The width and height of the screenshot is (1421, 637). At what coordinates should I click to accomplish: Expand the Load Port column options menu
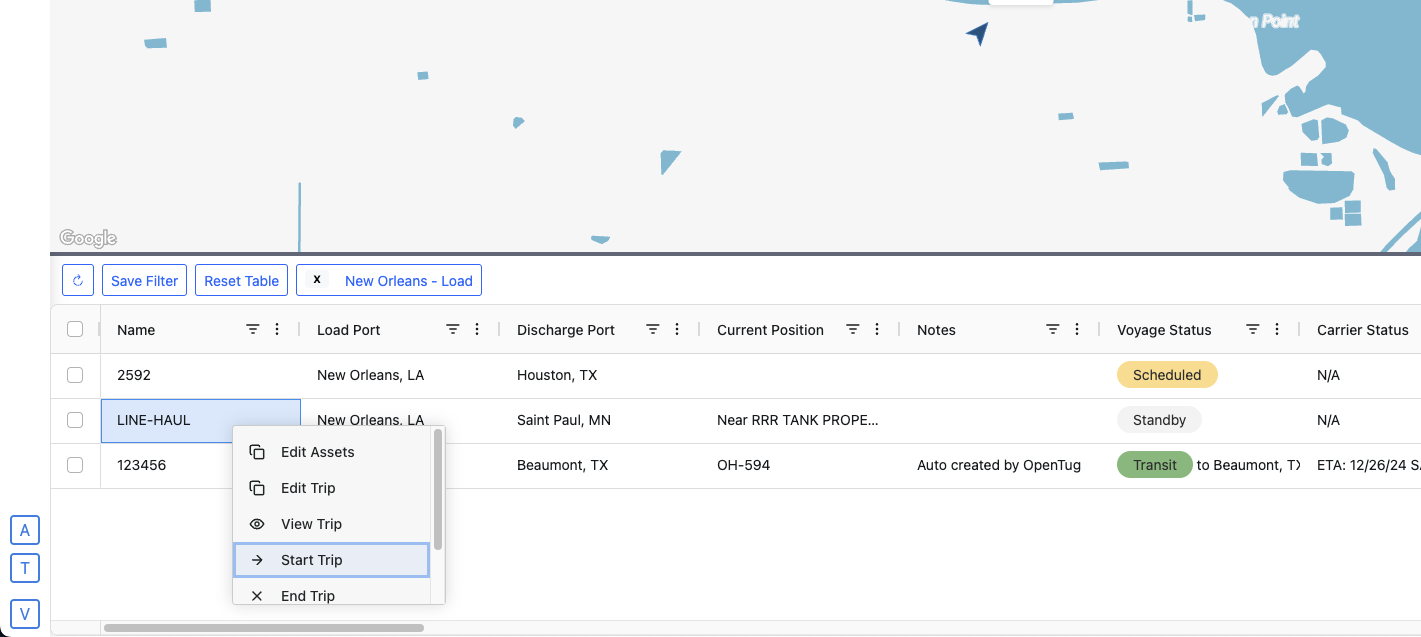tap(477, 329)
